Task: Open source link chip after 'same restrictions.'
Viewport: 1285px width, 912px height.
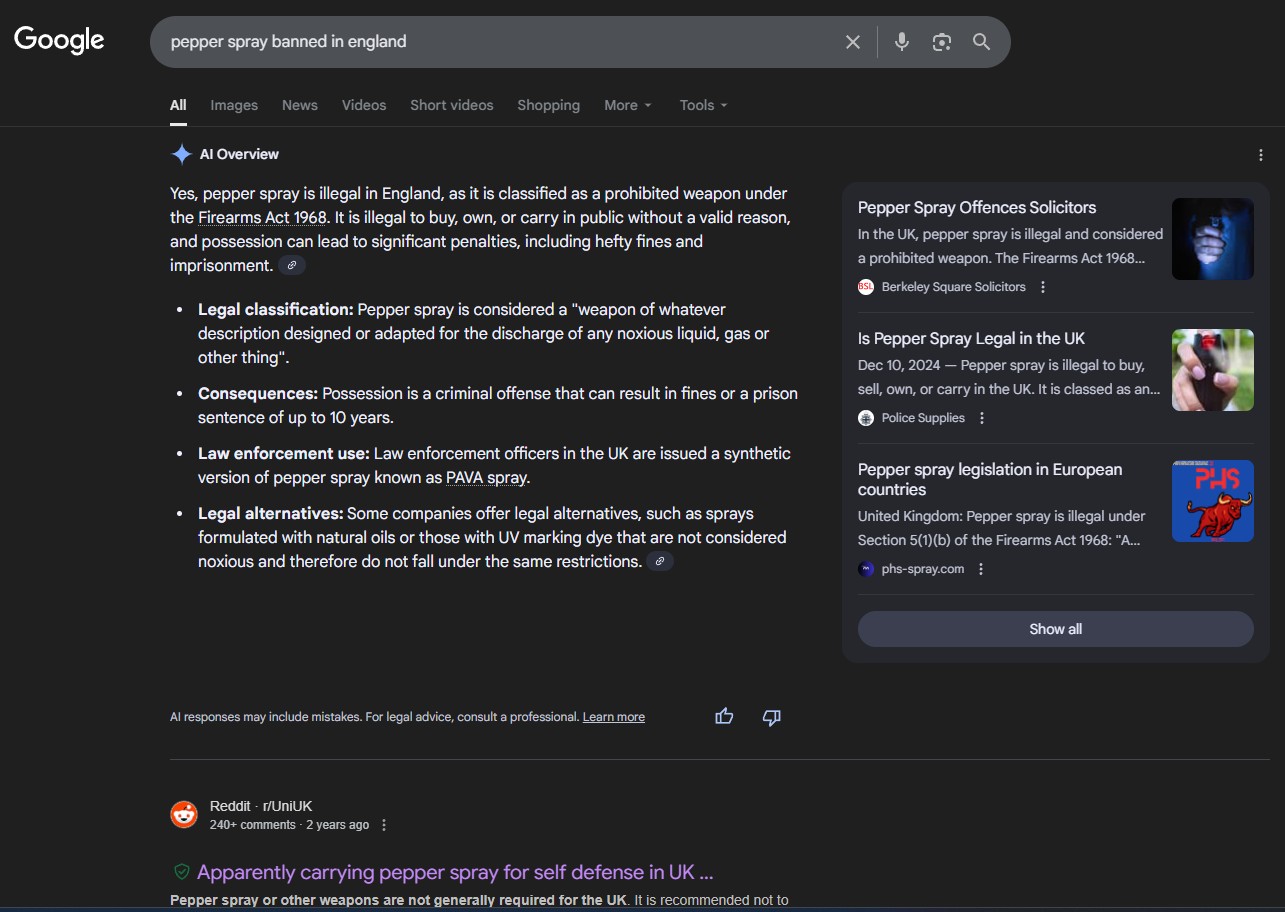Action: (x=660, y=561)
